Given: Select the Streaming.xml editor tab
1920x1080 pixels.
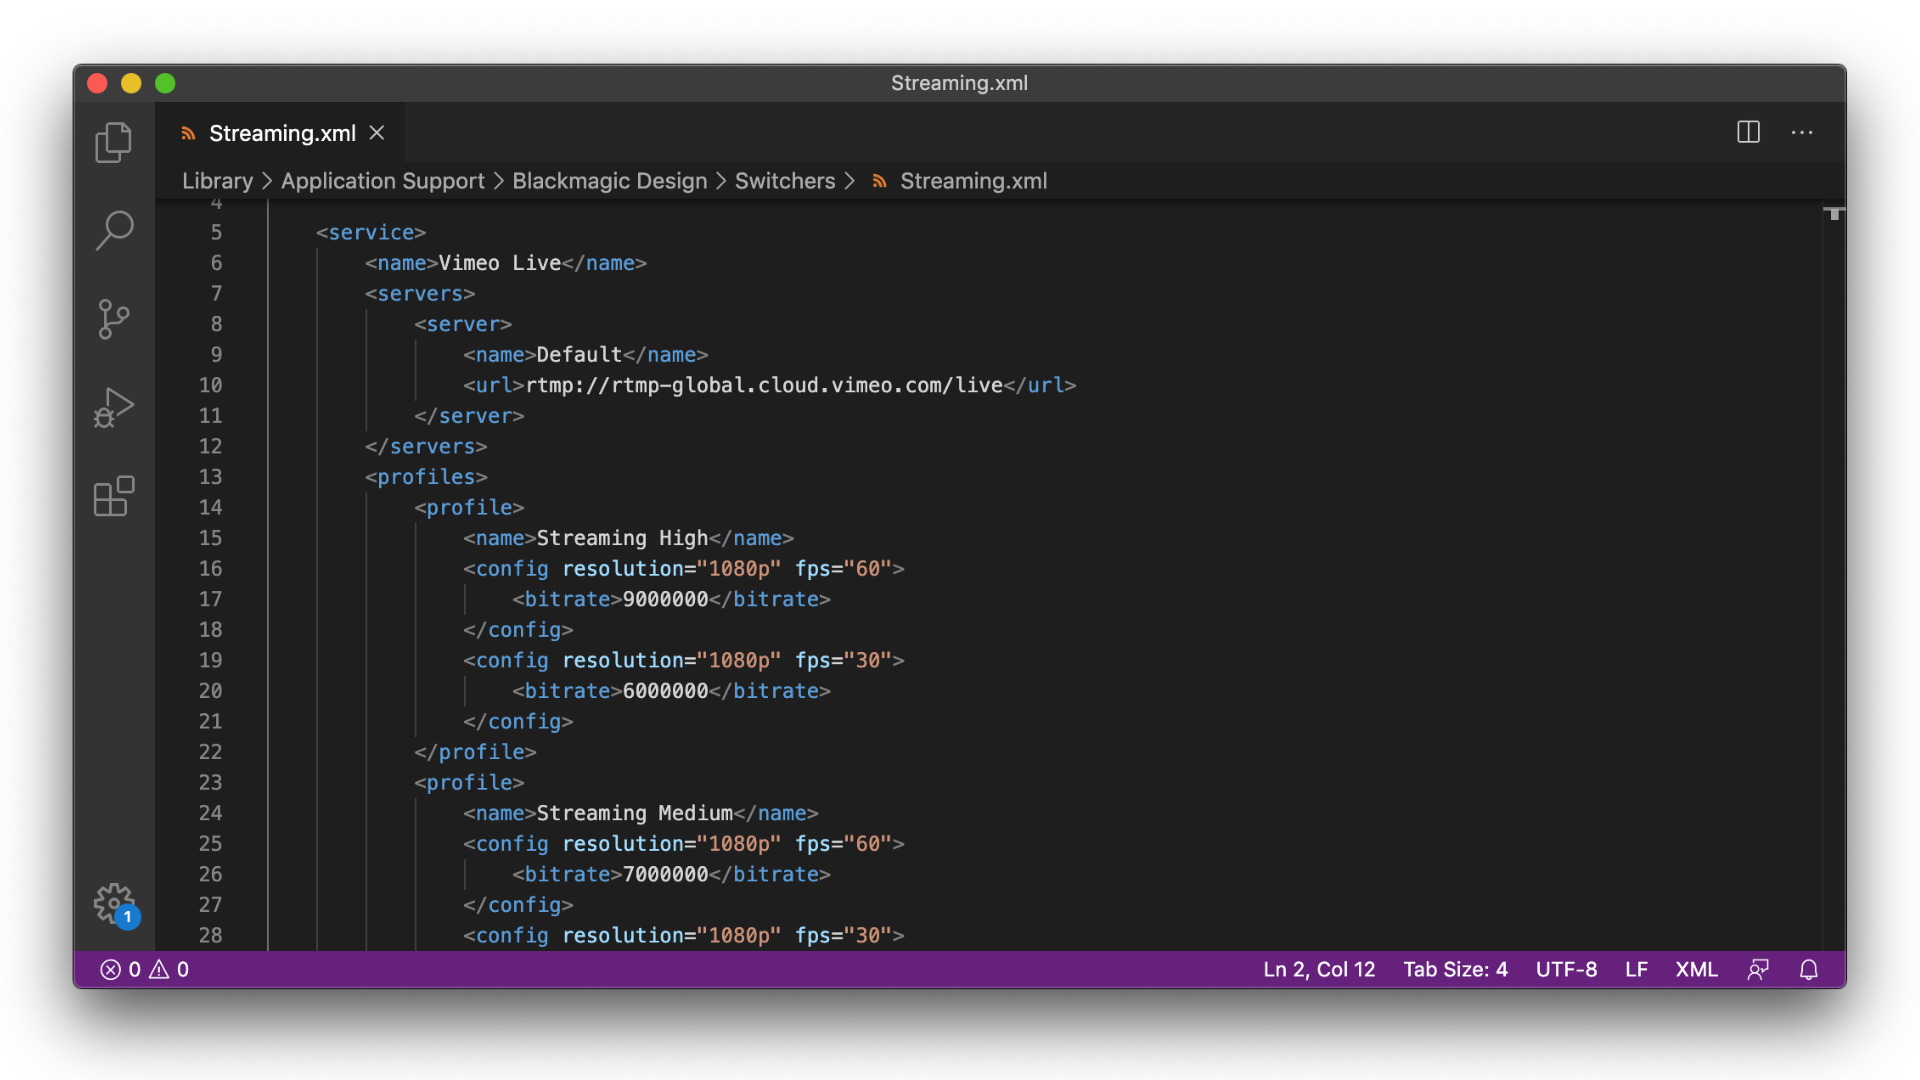Looking at the screenshot, I should click(x=282, y=133).
